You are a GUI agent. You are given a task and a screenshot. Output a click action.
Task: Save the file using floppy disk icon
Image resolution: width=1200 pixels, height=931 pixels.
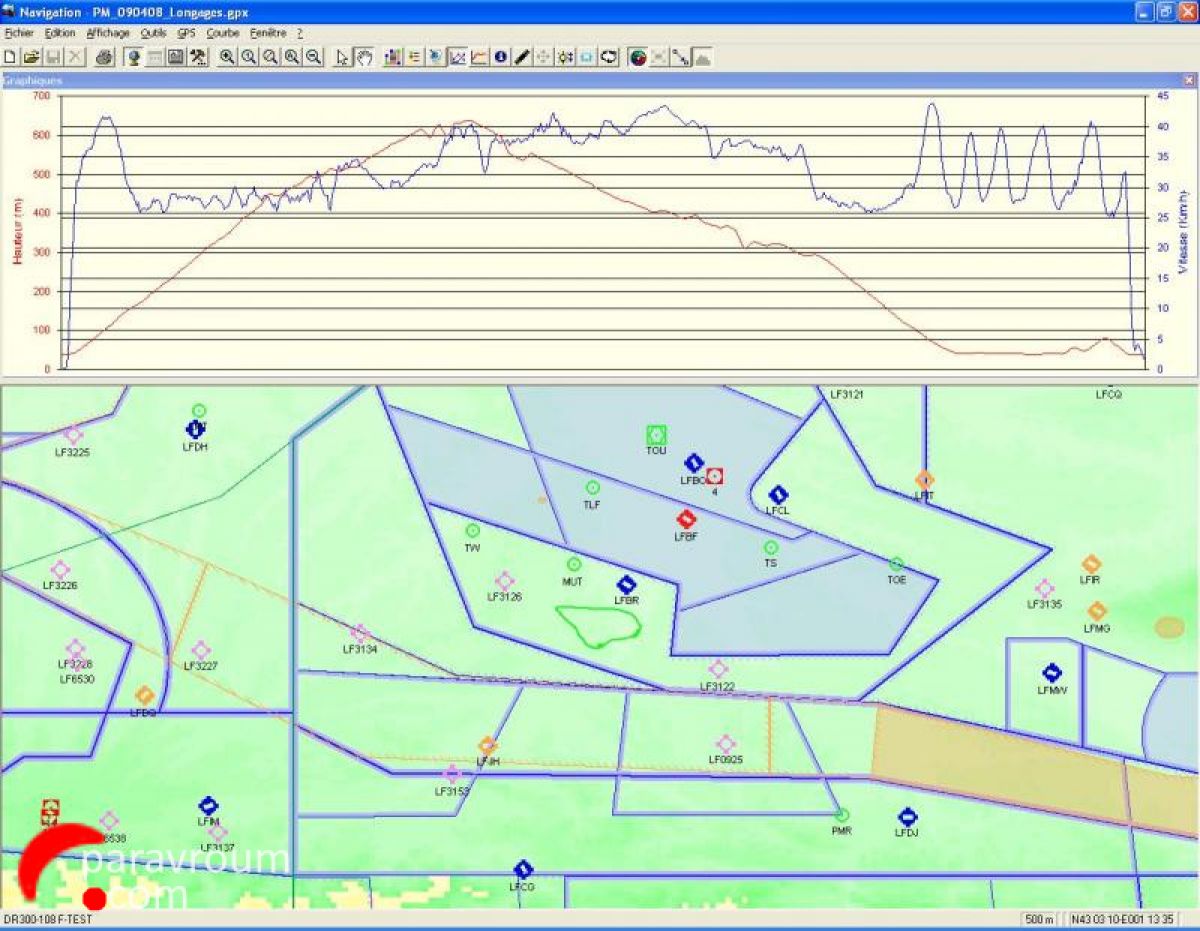[53, 57]
